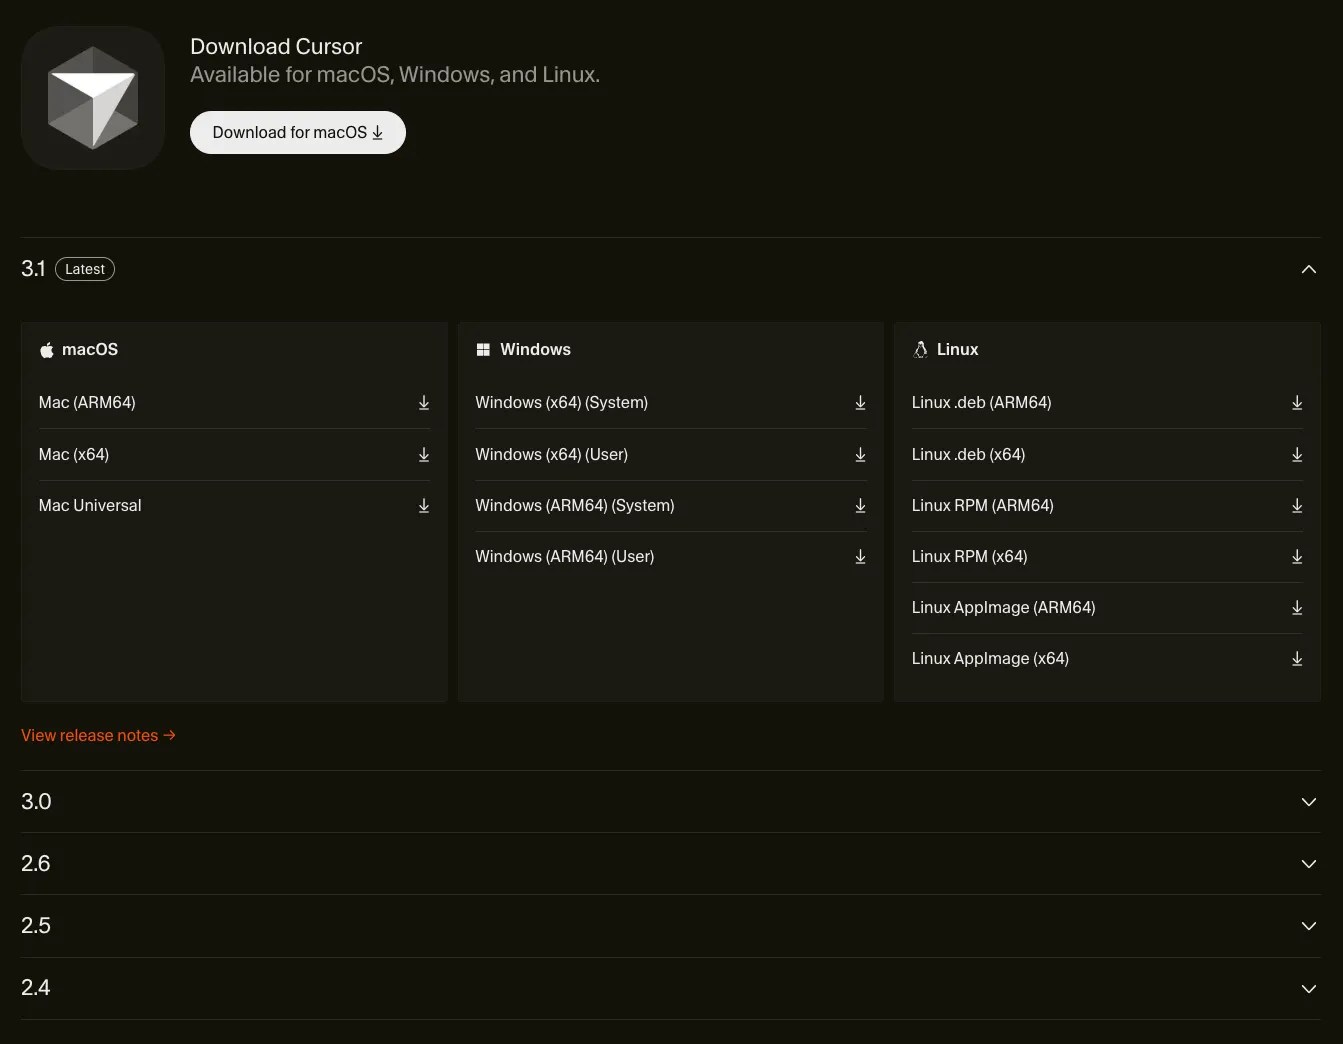The width and height of the screenshot is (1343, 1044).
Task: Click the Windows logo icon
Action: (483, 350)
